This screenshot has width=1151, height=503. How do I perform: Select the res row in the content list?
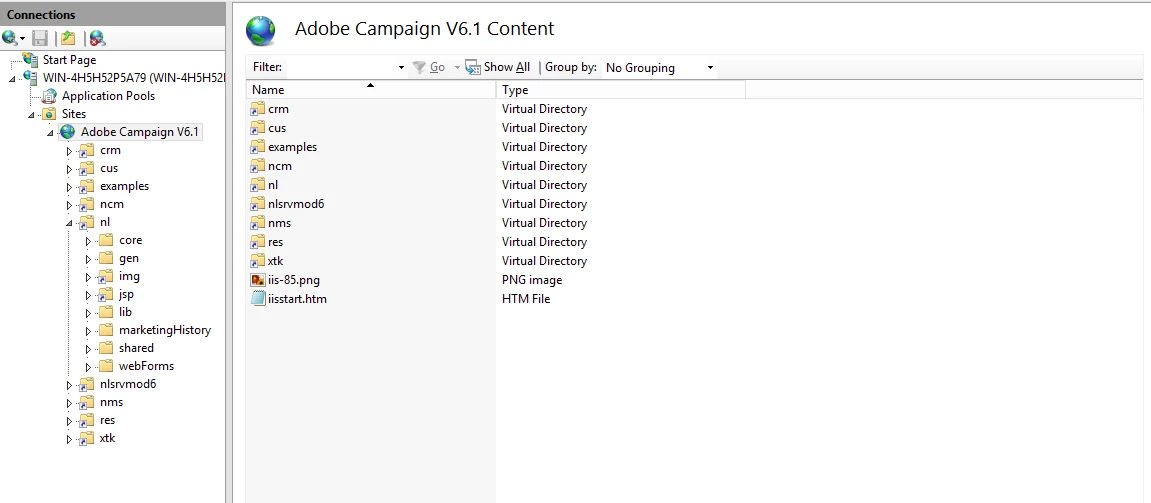click(495, 242)
